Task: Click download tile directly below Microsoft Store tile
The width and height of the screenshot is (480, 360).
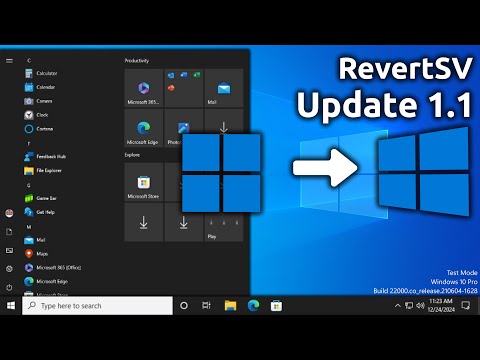Action: tap(144, 222)
